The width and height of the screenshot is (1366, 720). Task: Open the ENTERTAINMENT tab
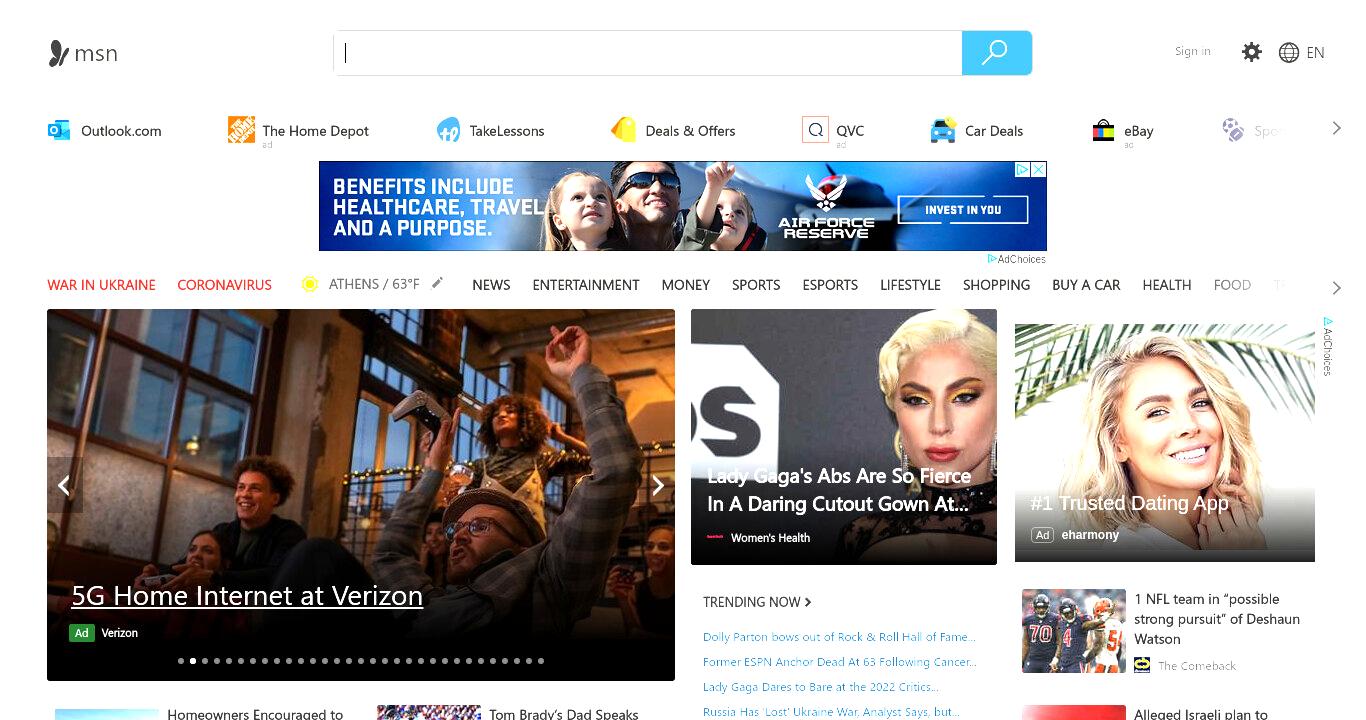pyautogui.click(x=586, y=285)
